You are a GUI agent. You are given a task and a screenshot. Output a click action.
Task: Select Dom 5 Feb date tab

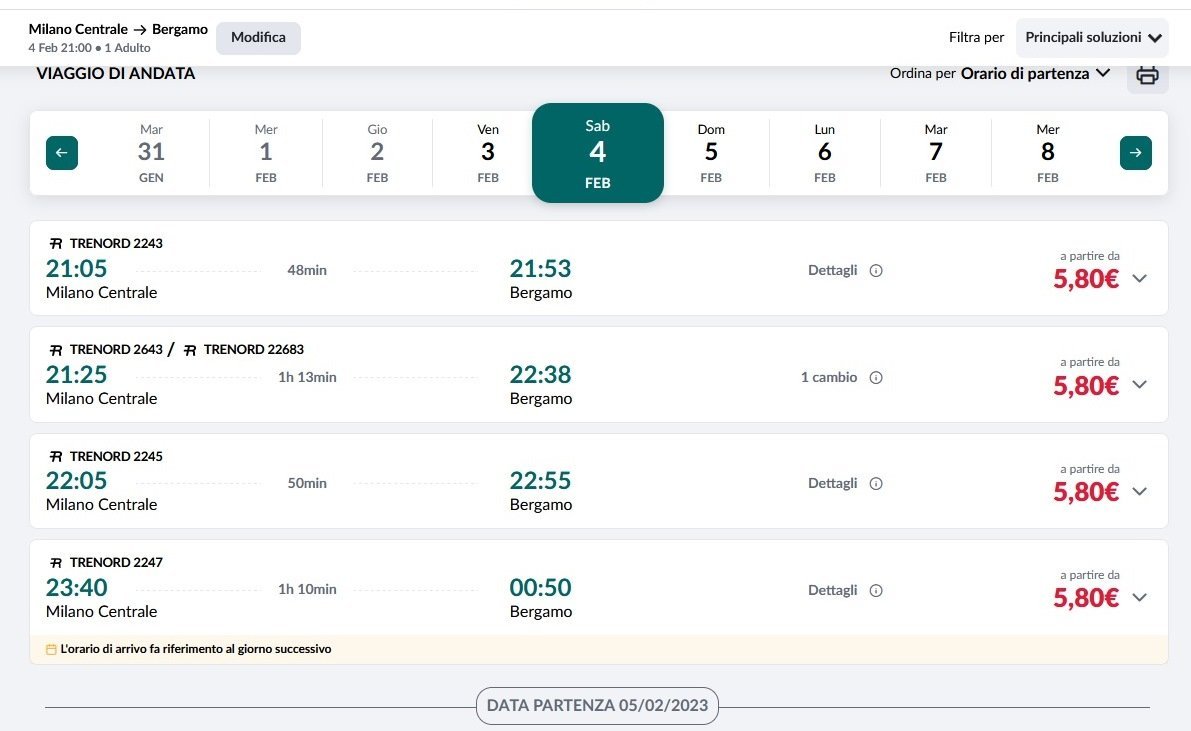coord(711,153)
